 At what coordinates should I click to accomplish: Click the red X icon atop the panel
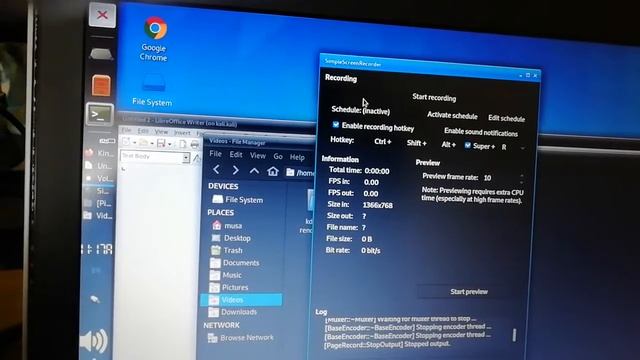click(x=102, y=15)
